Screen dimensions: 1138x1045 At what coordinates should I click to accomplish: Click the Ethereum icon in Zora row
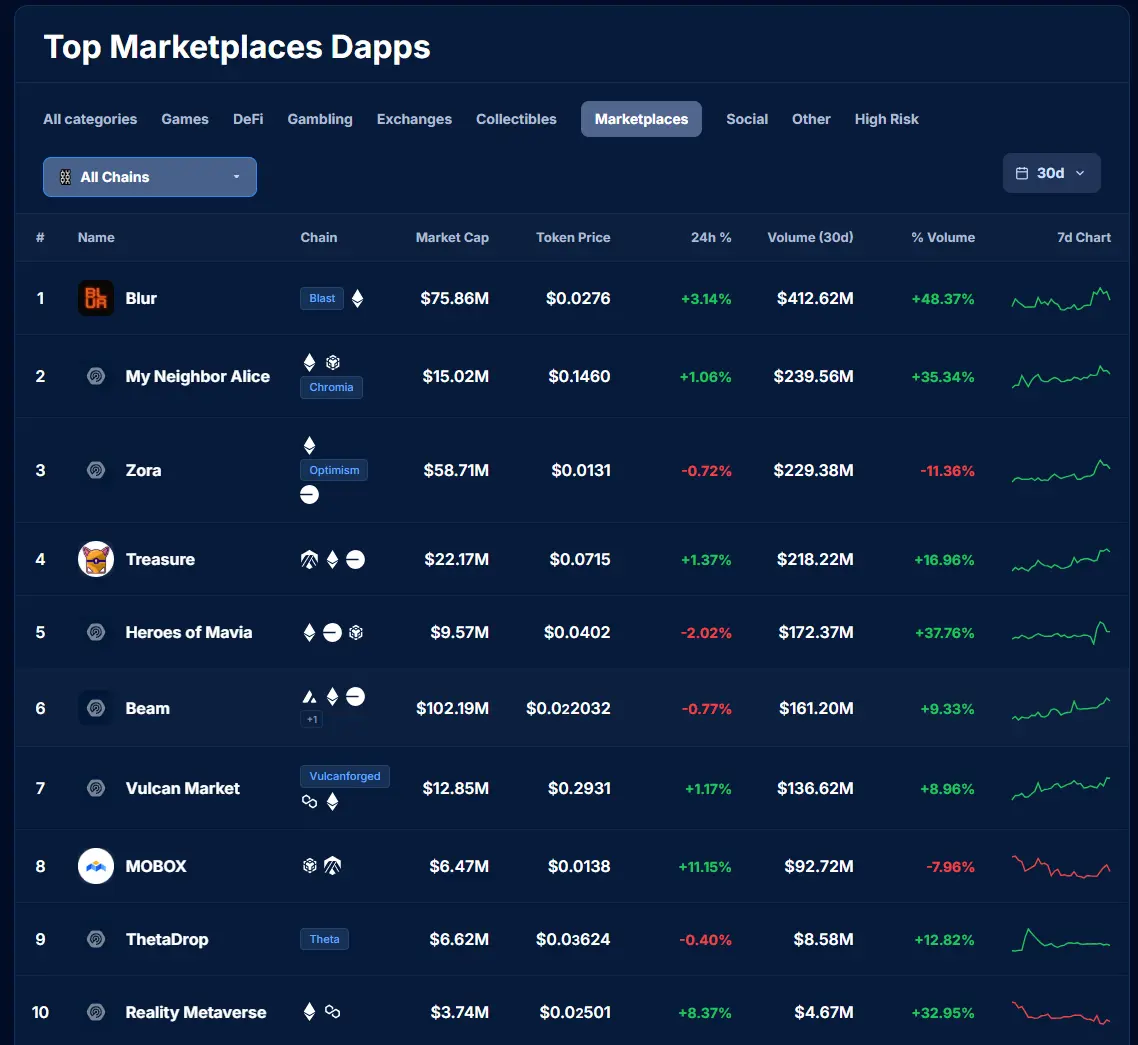(x=309, y=445)
